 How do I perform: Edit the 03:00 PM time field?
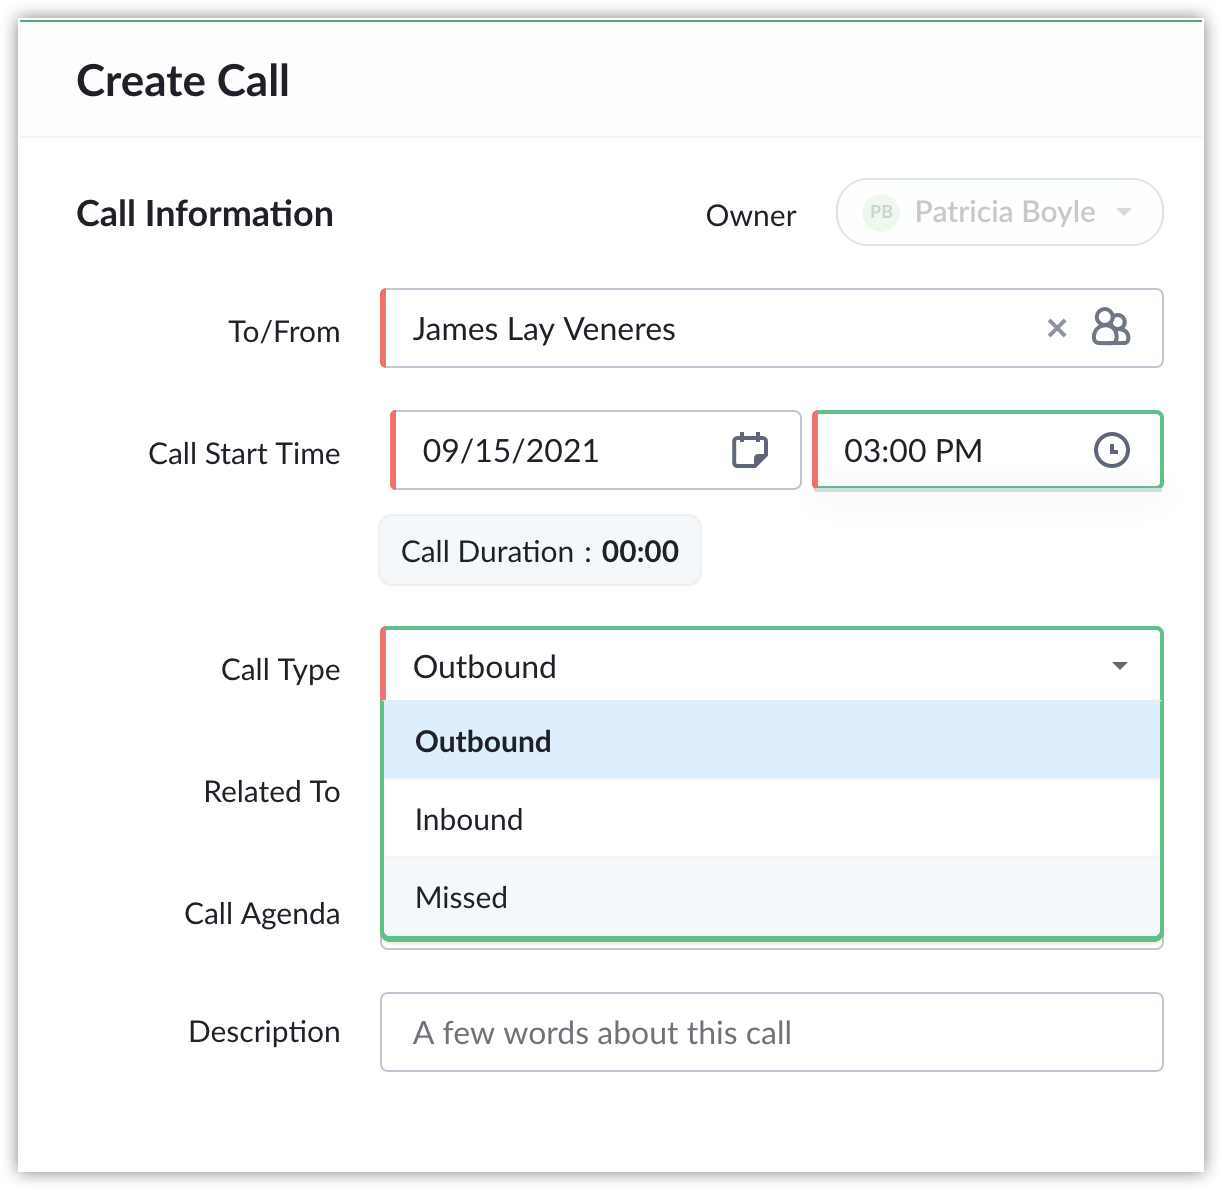pyautogui.click(x=988, y=450)
